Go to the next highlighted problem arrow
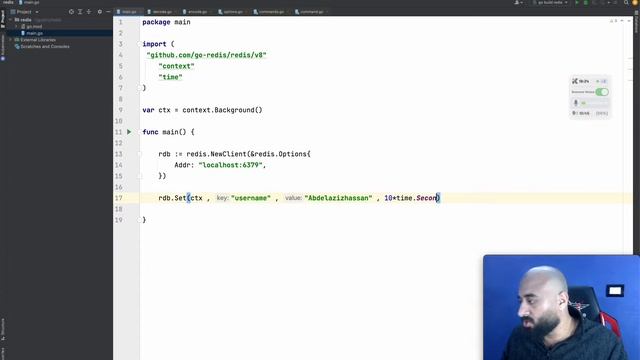 (x=629, y=20)
